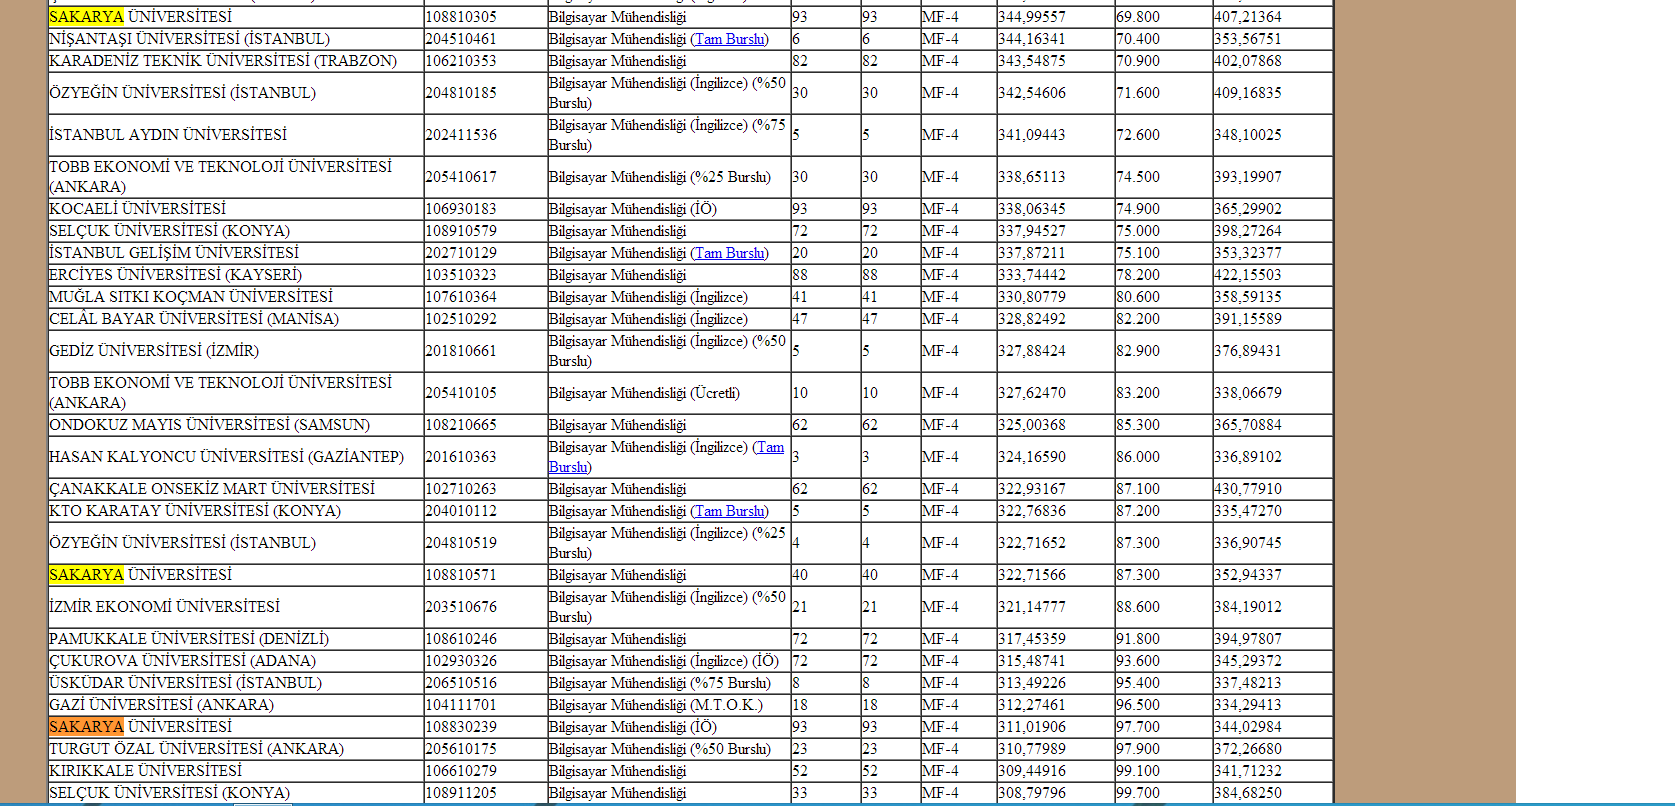The width and height of the screenshot is (1675, 806).
Task: Open Tam Burslu link in İstanbul Gelişim row
Action: tap(730, 253)
